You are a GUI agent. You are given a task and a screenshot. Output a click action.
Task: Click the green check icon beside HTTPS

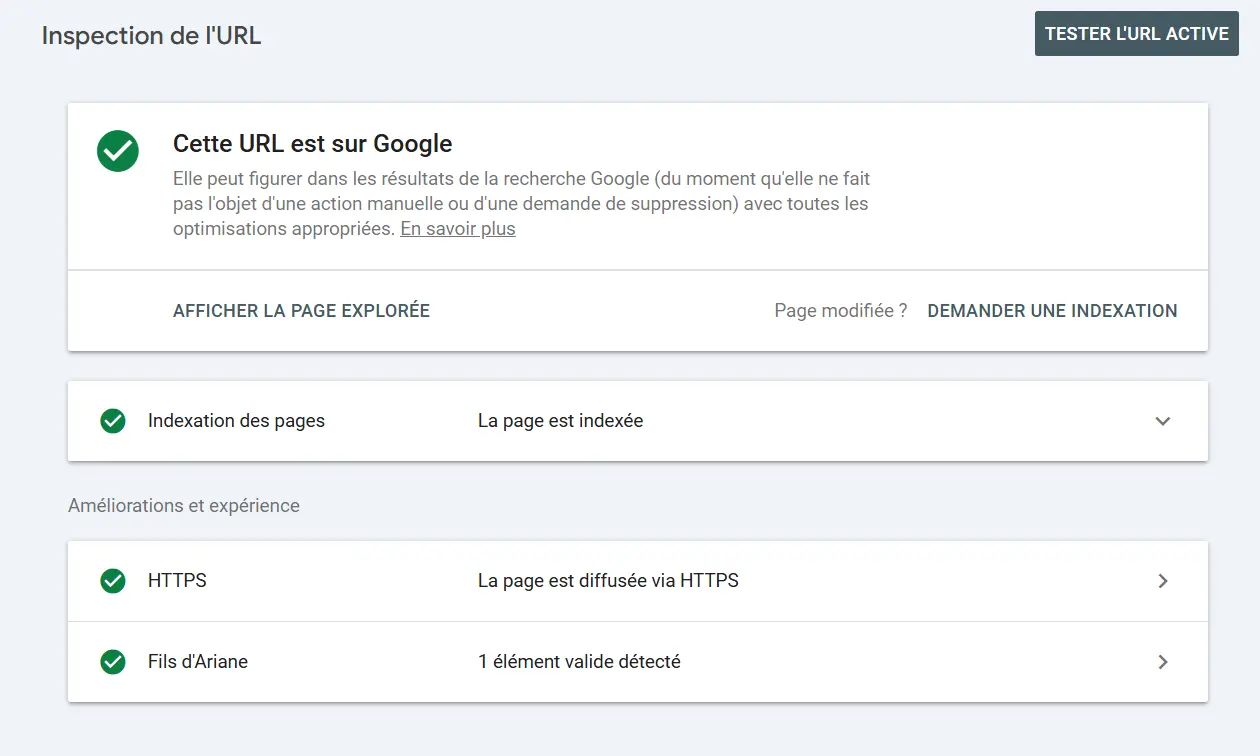(x=113, y=580)
